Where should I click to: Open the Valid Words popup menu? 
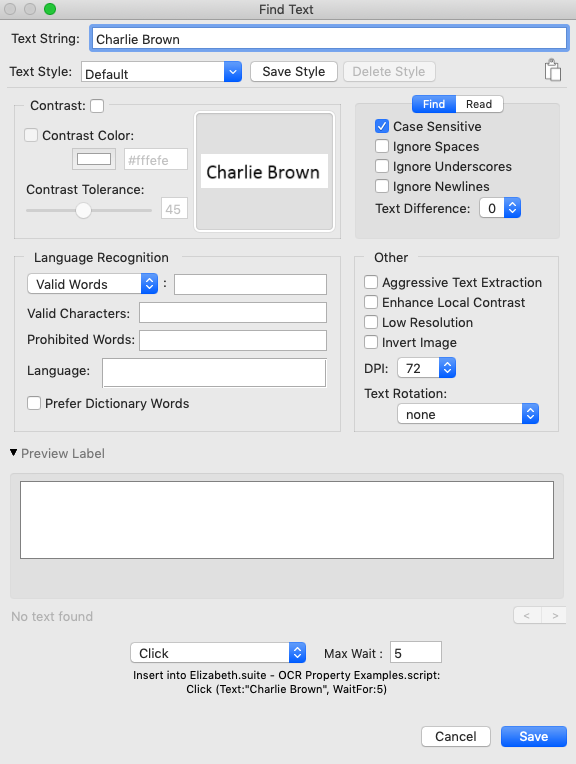[x=93, y=284]
